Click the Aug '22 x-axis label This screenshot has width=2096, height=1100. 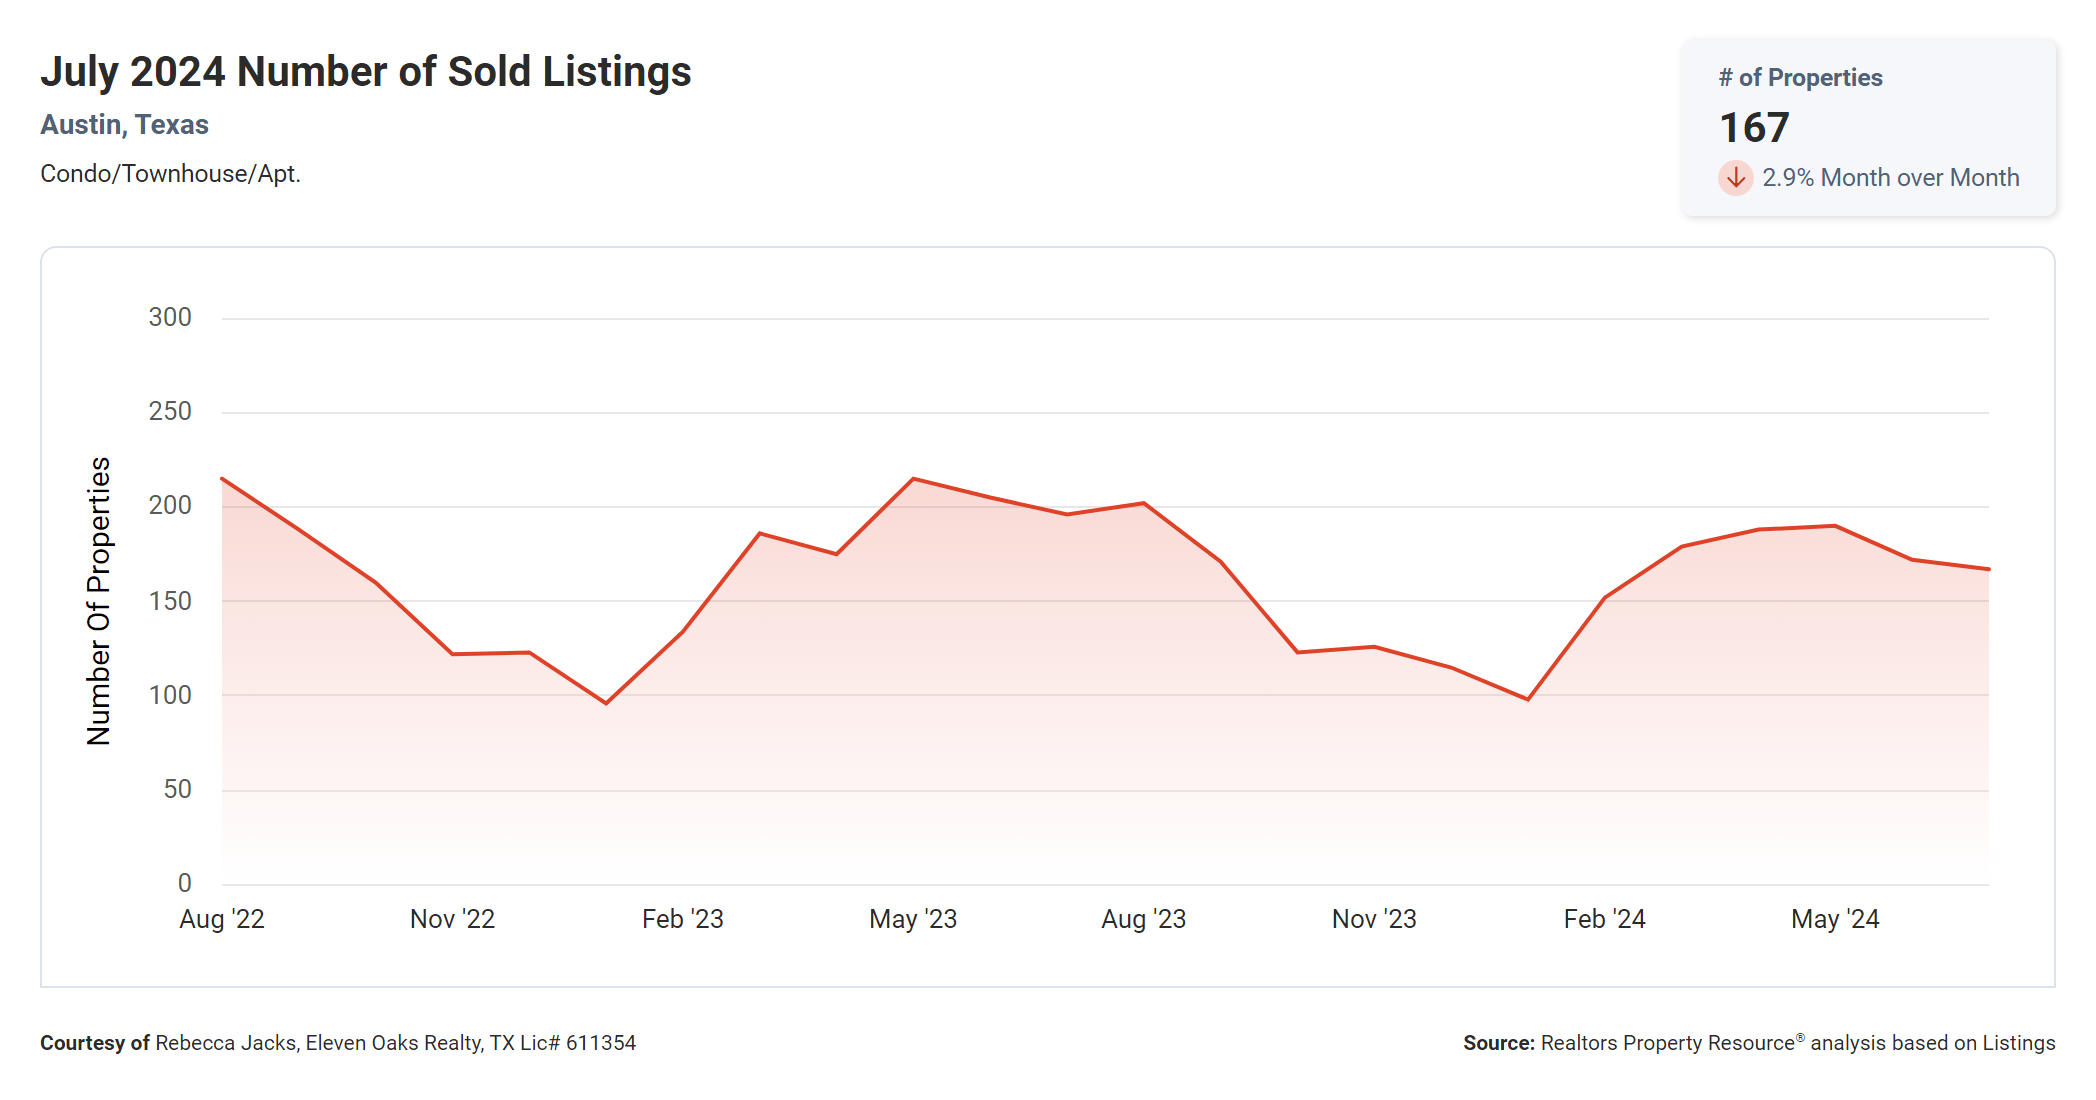(x=222, y=919)
